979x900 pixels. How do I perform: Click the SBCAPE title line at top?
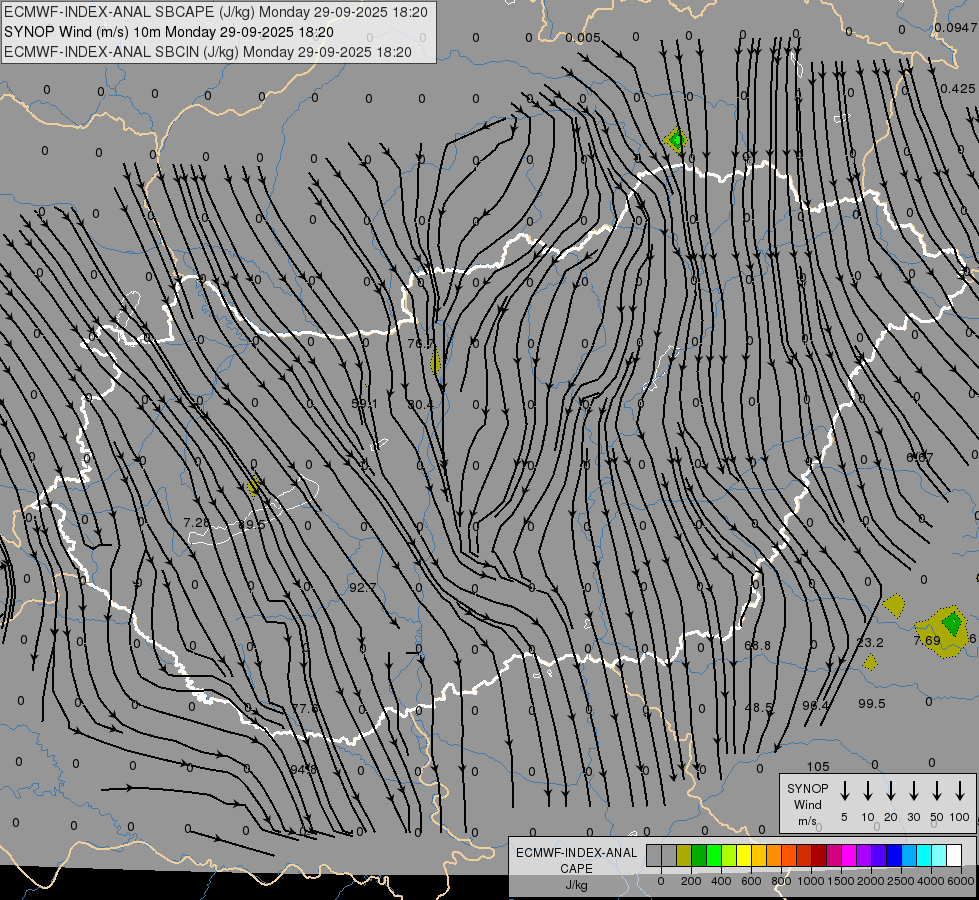tap(216, 12)
